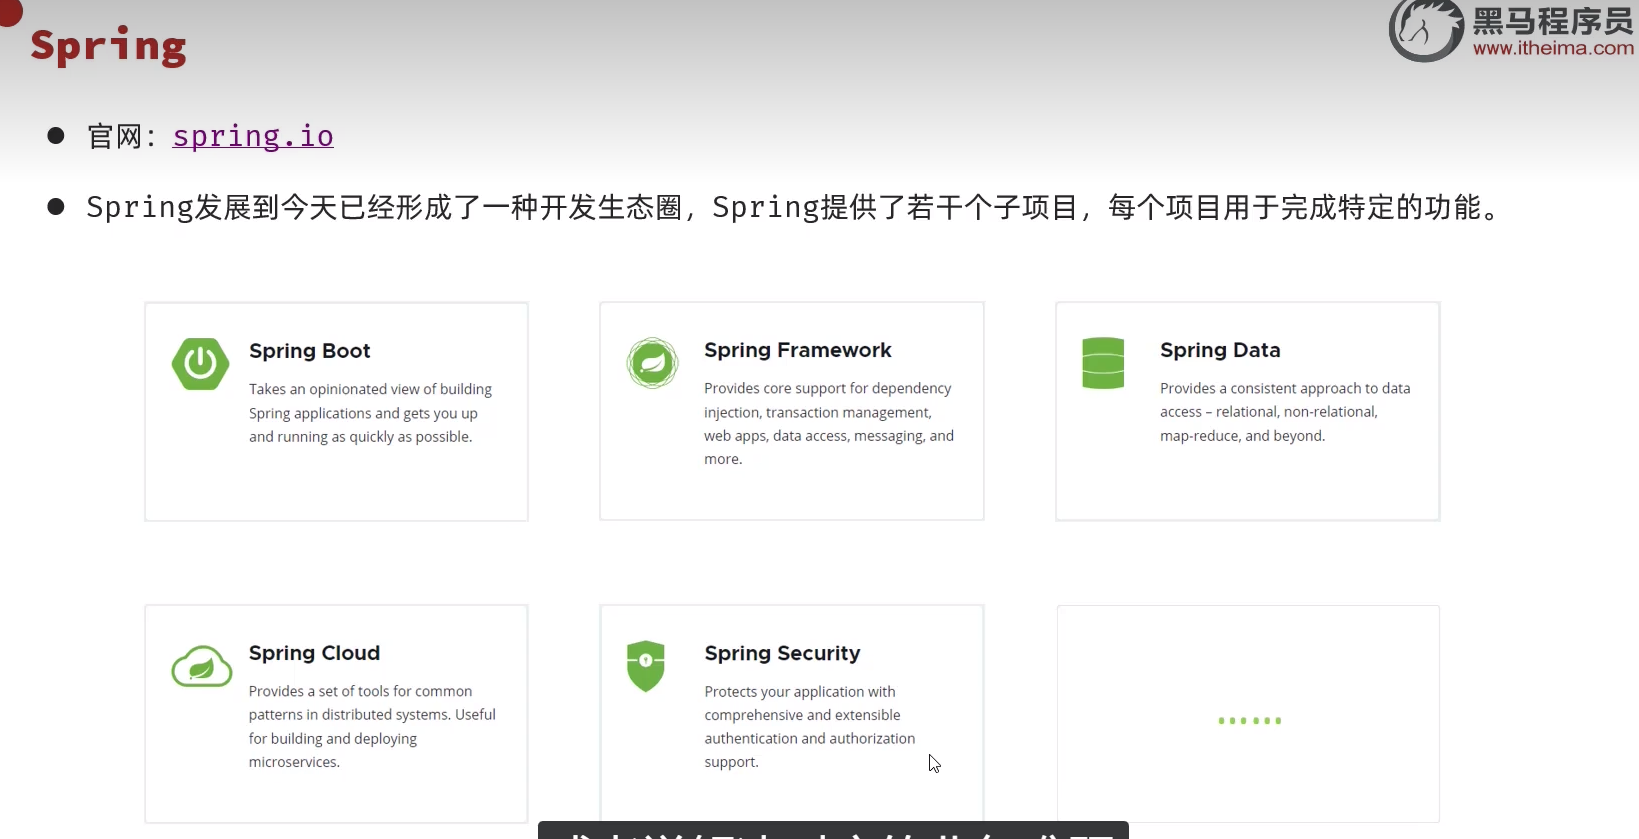The width and height of the screenshot is (1639, 839).
Task: Click the green ellipsis more-projects card
Action: click(1248, 714)
